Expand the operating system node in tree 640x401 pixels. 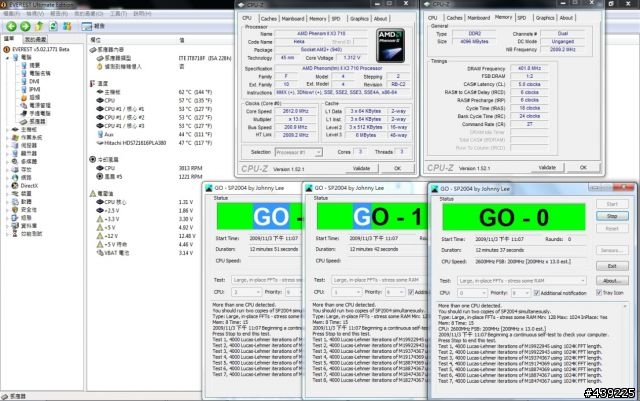(7, 138)
